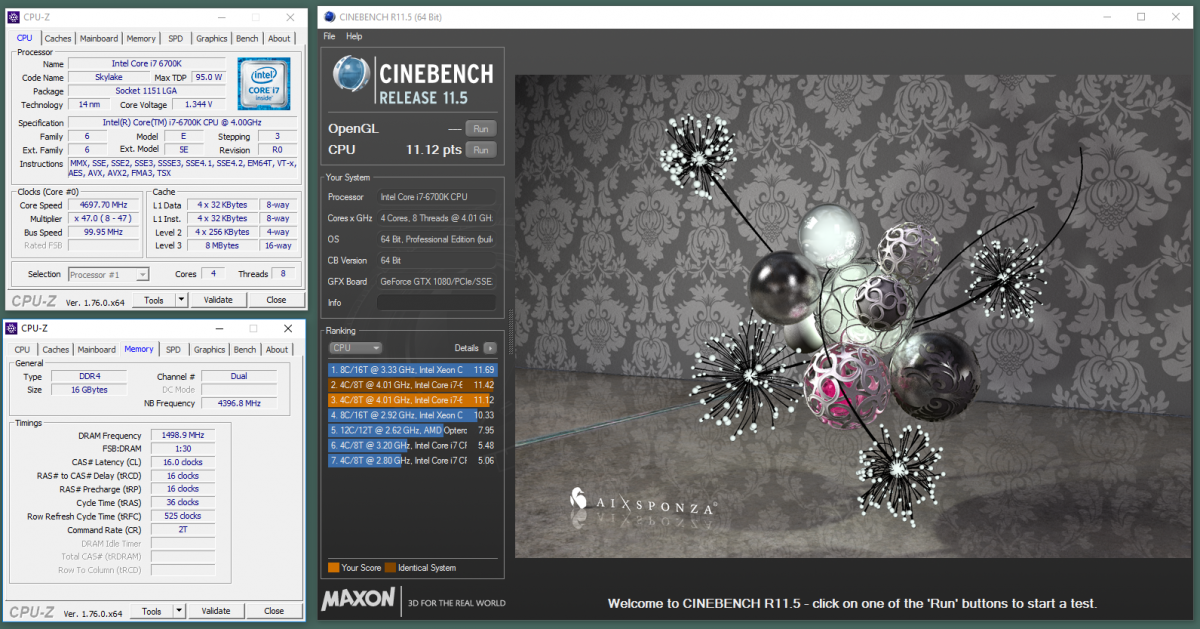This screenshot has height=629, width=1200.
Task: Click the title bar icon of the CPU-Z memory timings window
Action: 12,328
